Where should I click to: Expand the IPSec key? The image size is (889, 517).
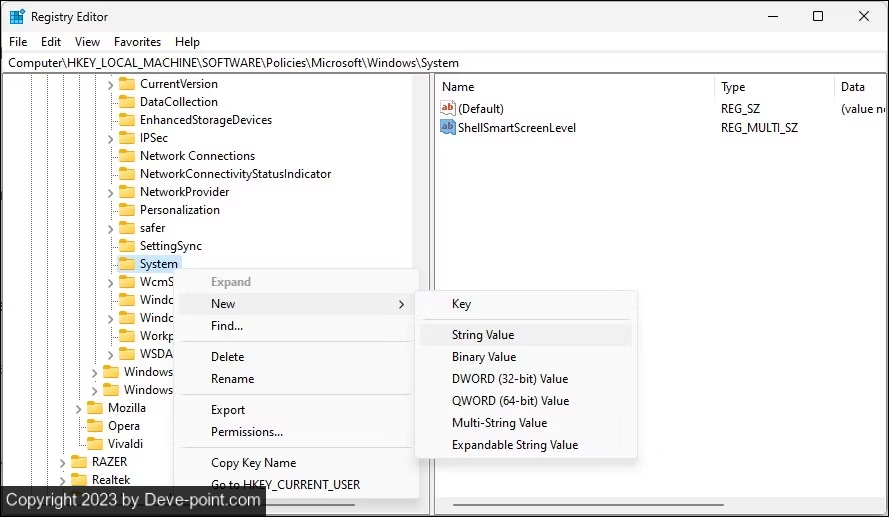pos(111,139)
